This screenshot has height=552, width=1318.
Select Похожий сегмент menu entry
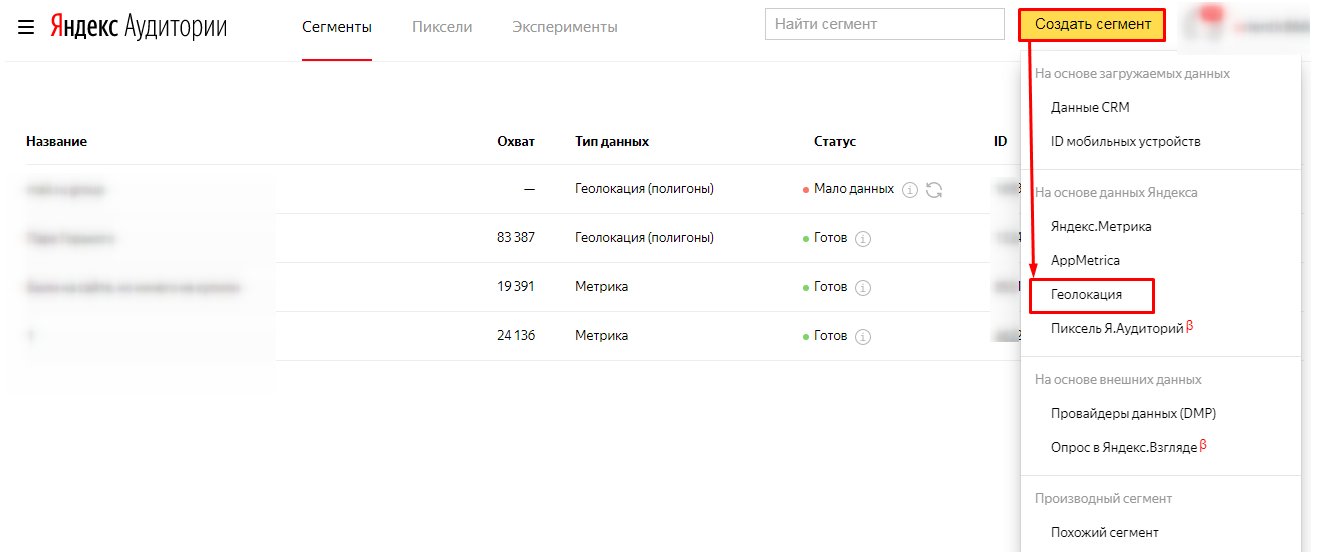pos(1104,532)
